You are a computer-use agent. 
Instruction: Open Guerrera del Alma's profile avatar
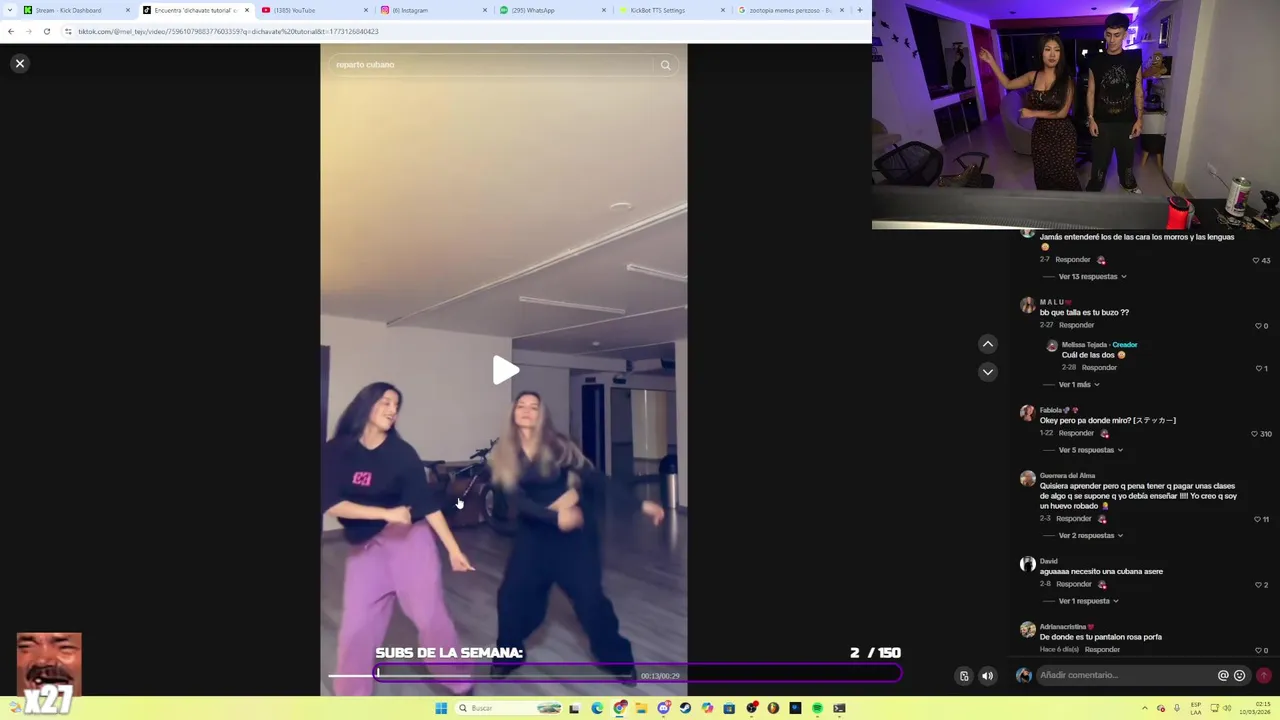click(x=1027, y=479)
